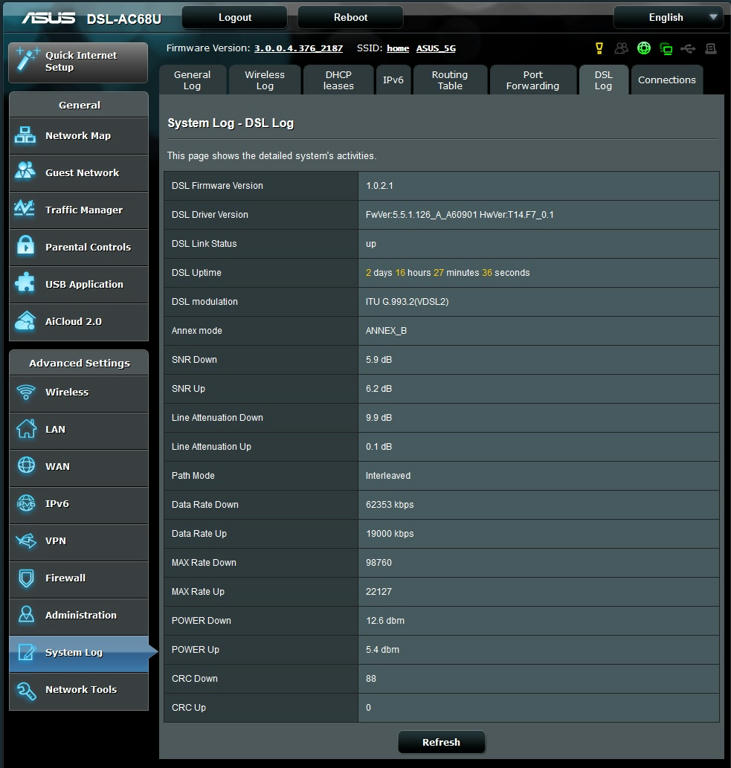Viewport: 731px width, 768px height.
Task: Click the Path Mode value Interleaved
Action: coord(388,476)
